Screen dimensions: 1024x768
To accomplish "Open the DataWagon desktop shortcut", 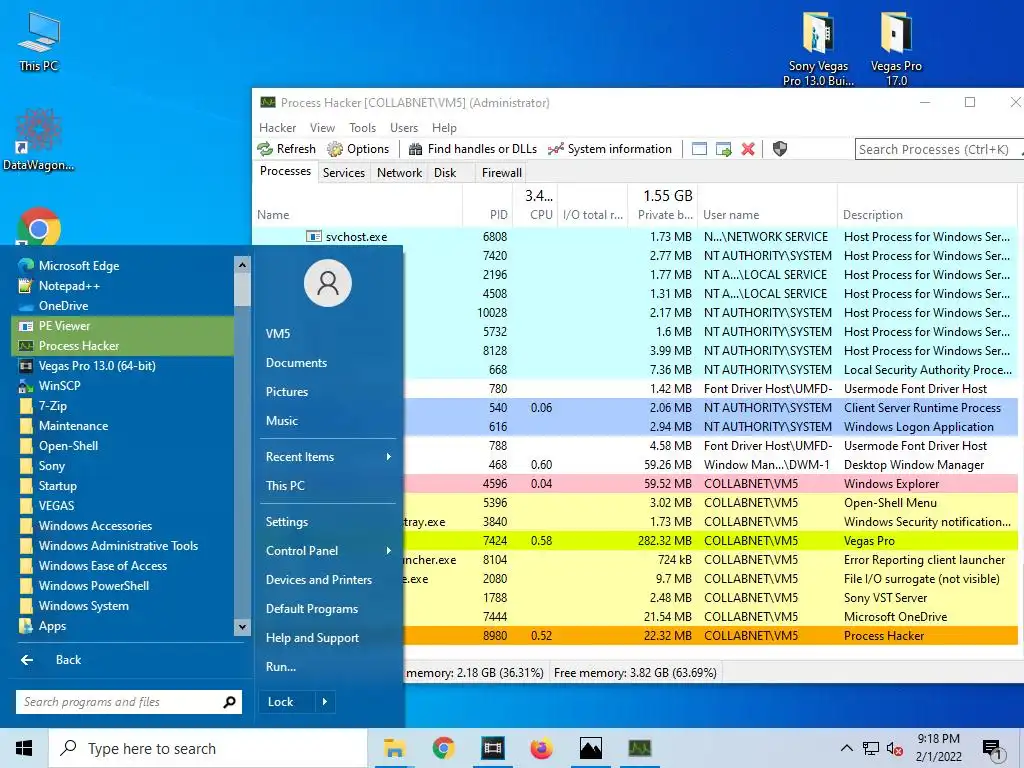I will point(39,140).
